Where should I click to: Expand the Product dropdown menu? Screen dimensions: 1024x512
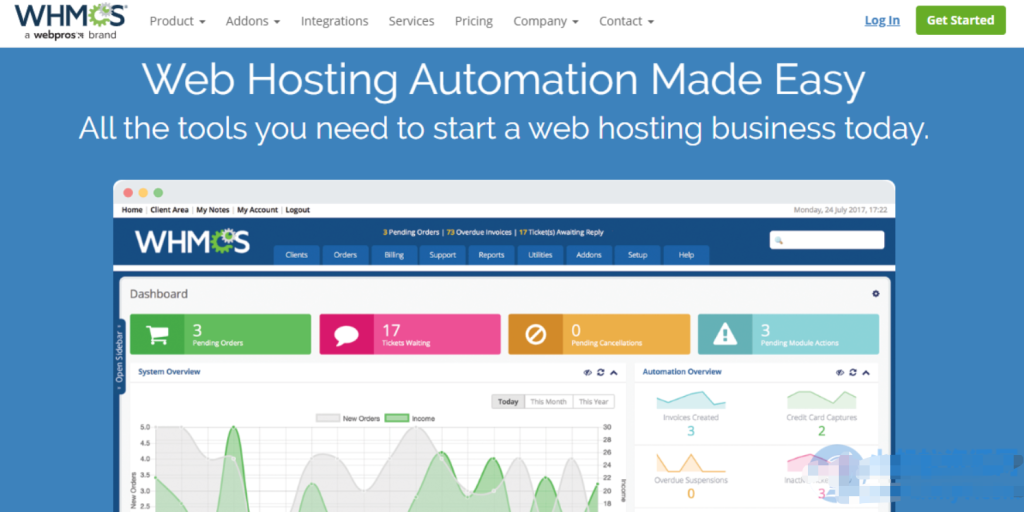tap(177, 21)
